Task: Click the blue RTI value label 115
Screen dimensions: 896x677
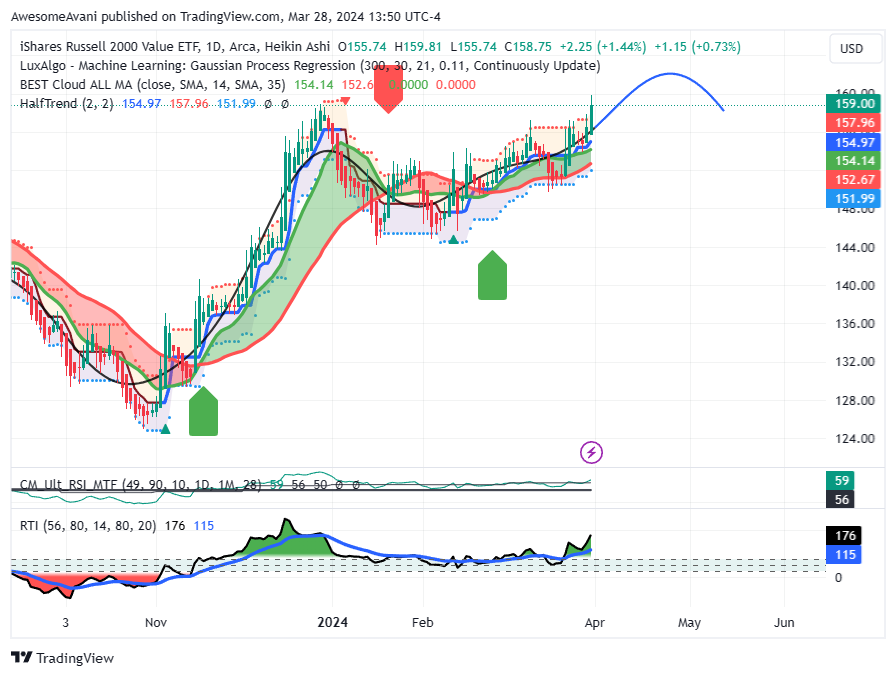Action: click(x=844, y=554)
